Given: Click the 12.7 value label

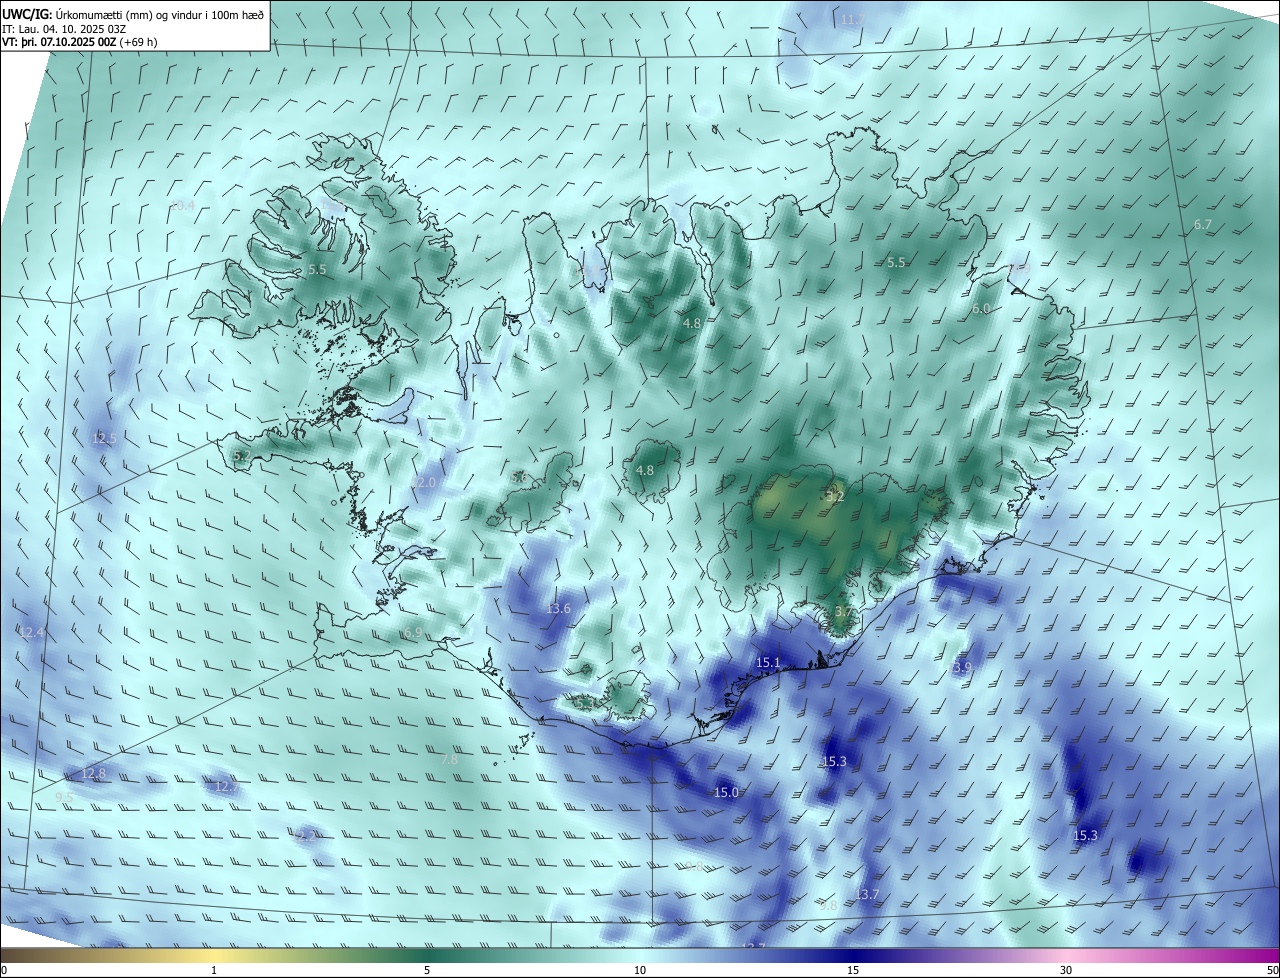Looking at the screenshot, I should click(227, 788).
